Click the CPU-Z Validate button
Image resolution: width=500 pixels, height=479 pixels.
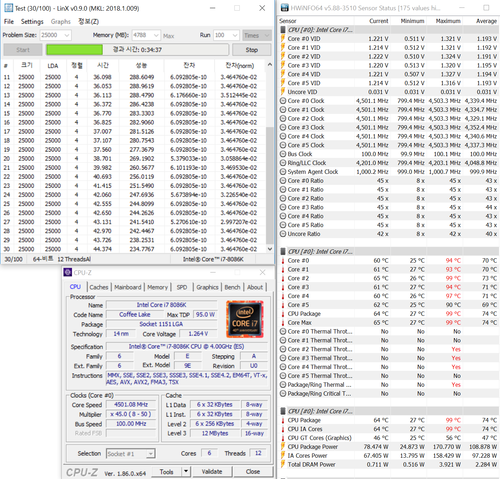212,471
